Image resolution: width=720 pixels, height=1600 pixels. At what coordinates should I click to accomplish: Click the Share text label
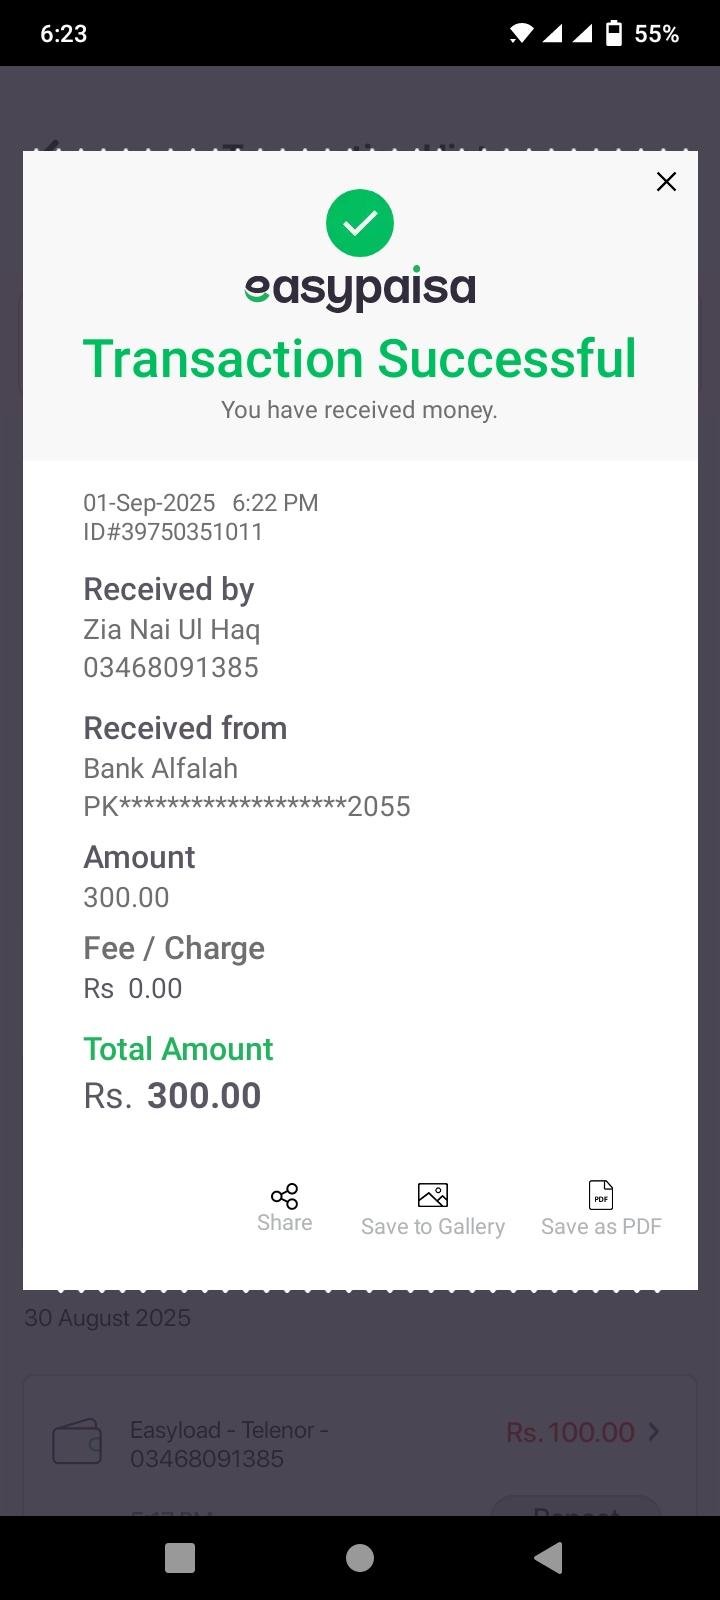284,1223
